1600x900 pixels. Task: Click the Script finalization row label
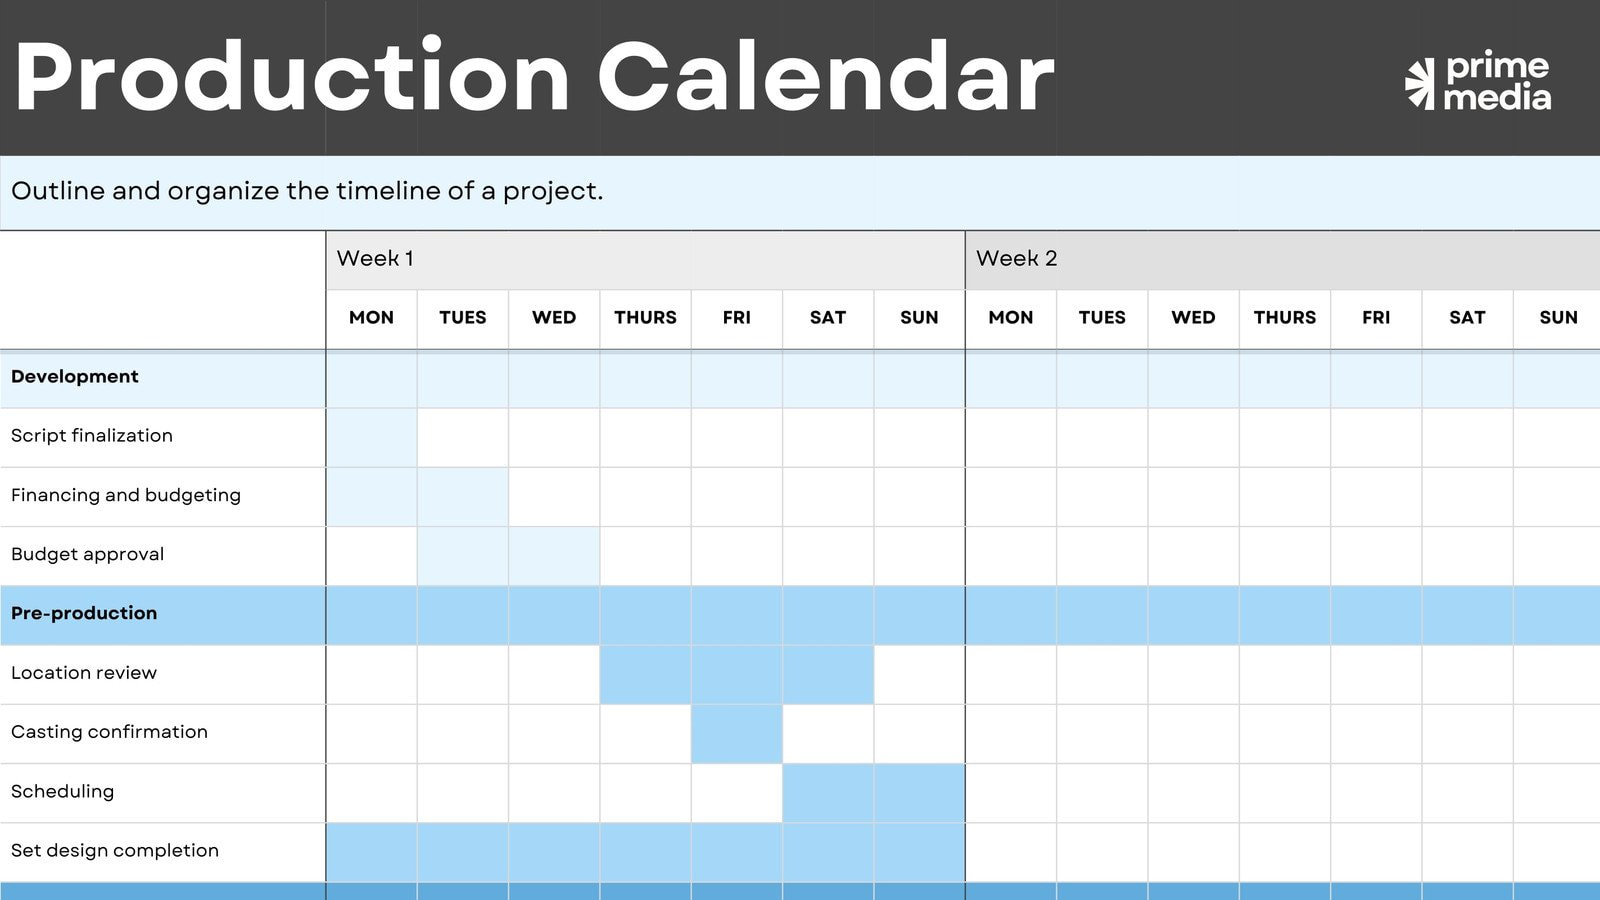pos(92,436)
